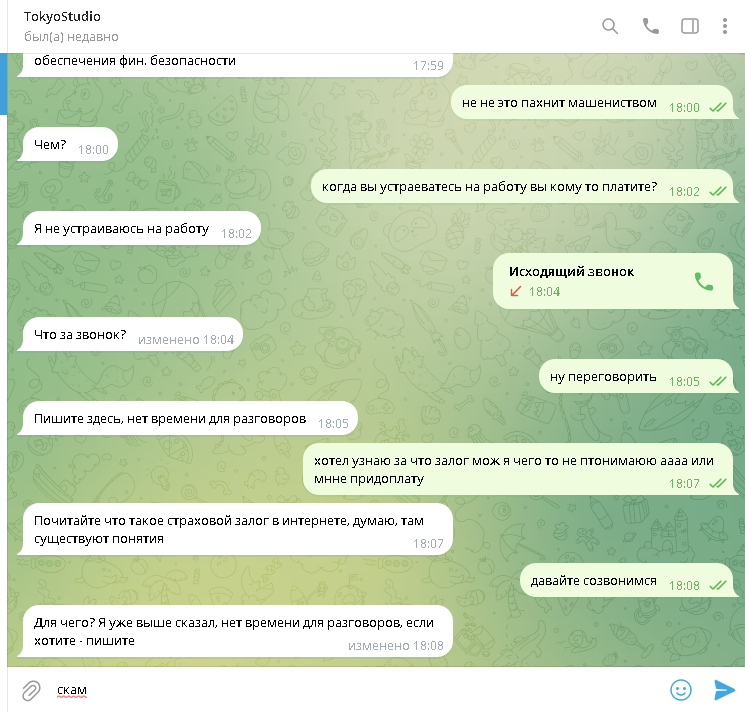Screen dimensions: 745x712
Task: Click 'был(а) недавно' status text
Action: click(x=71, y=37)
